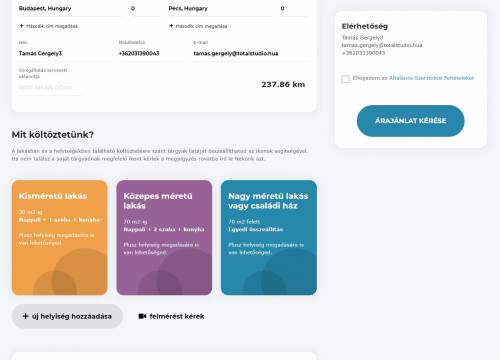The height and width of the screenshot is (360, 500).
Task: Click the floor number field beside Pécs
Action: [294, 9]
